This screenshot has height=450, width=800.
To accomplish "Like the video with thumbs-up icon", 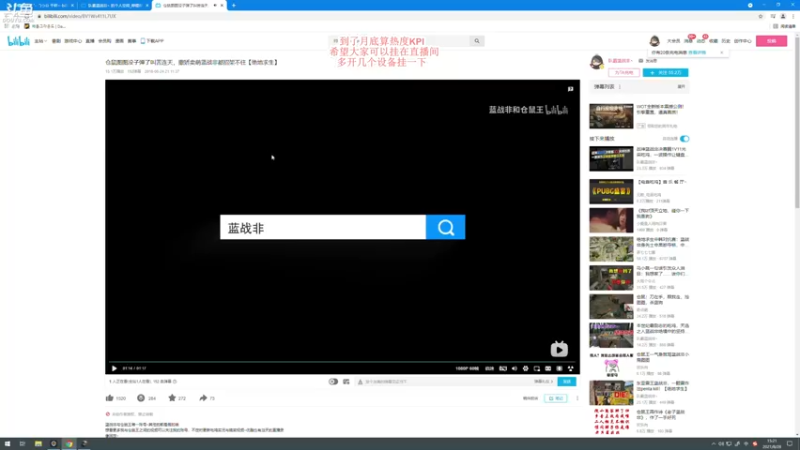I will tap(110, 398).
